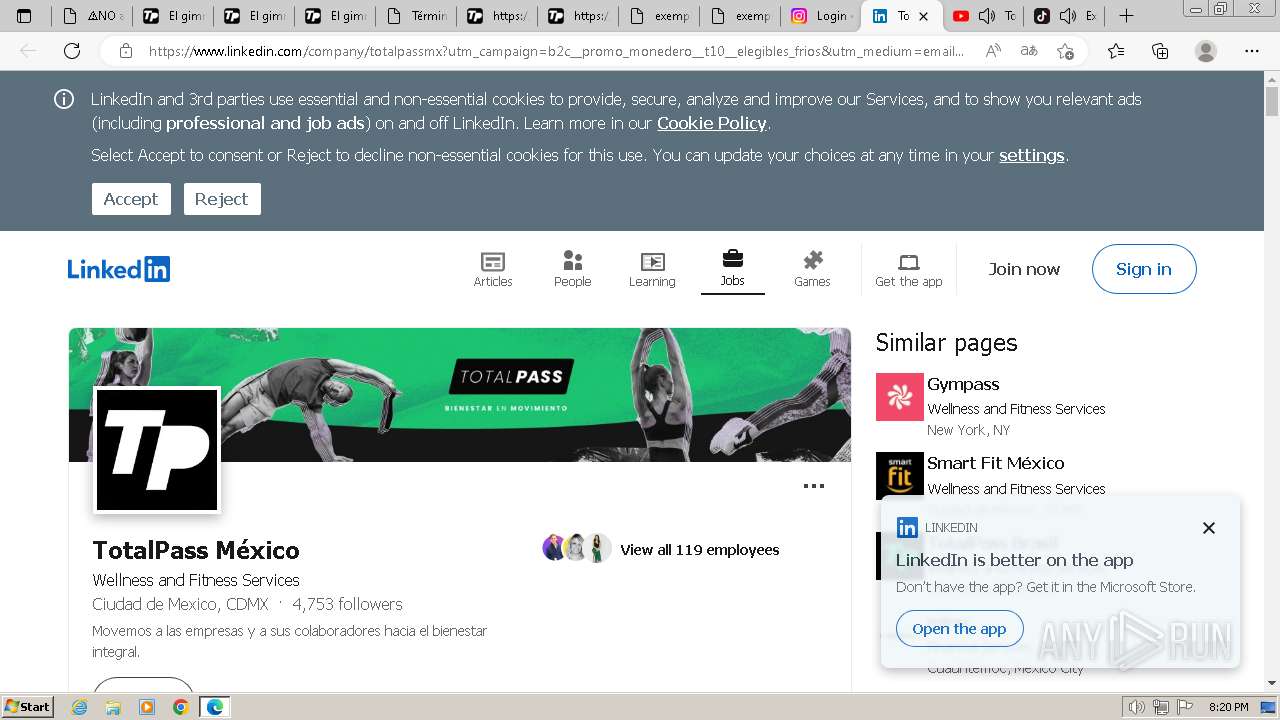Screen dimensions: 1280x720
Task: Open the browser Favorites list icon
Action: click(x=1116, y=50)
